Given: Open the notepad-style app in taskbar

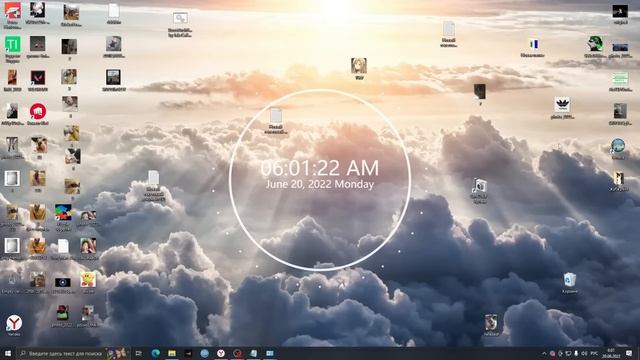Looking at the screenshot, I should [x=253, y=353].
